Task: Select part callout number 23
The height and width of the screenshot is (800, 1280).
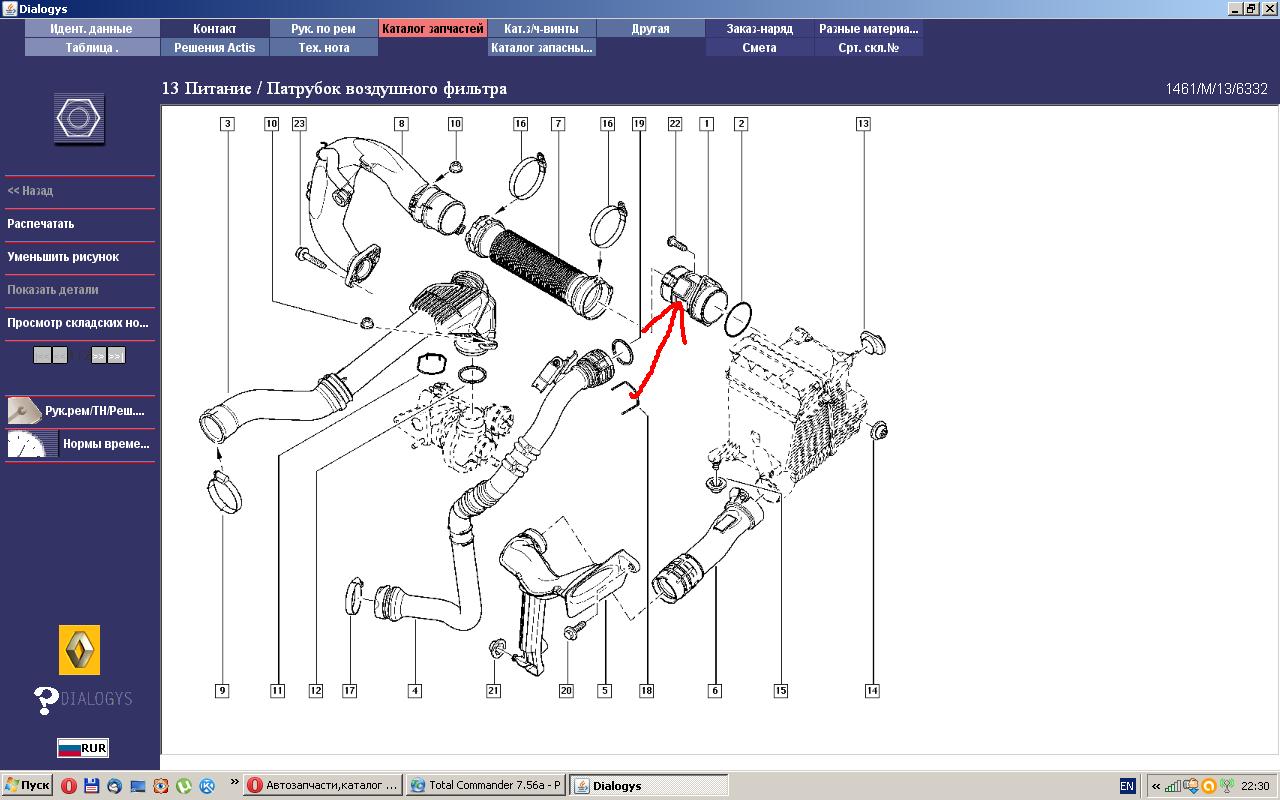Action: 299,124
